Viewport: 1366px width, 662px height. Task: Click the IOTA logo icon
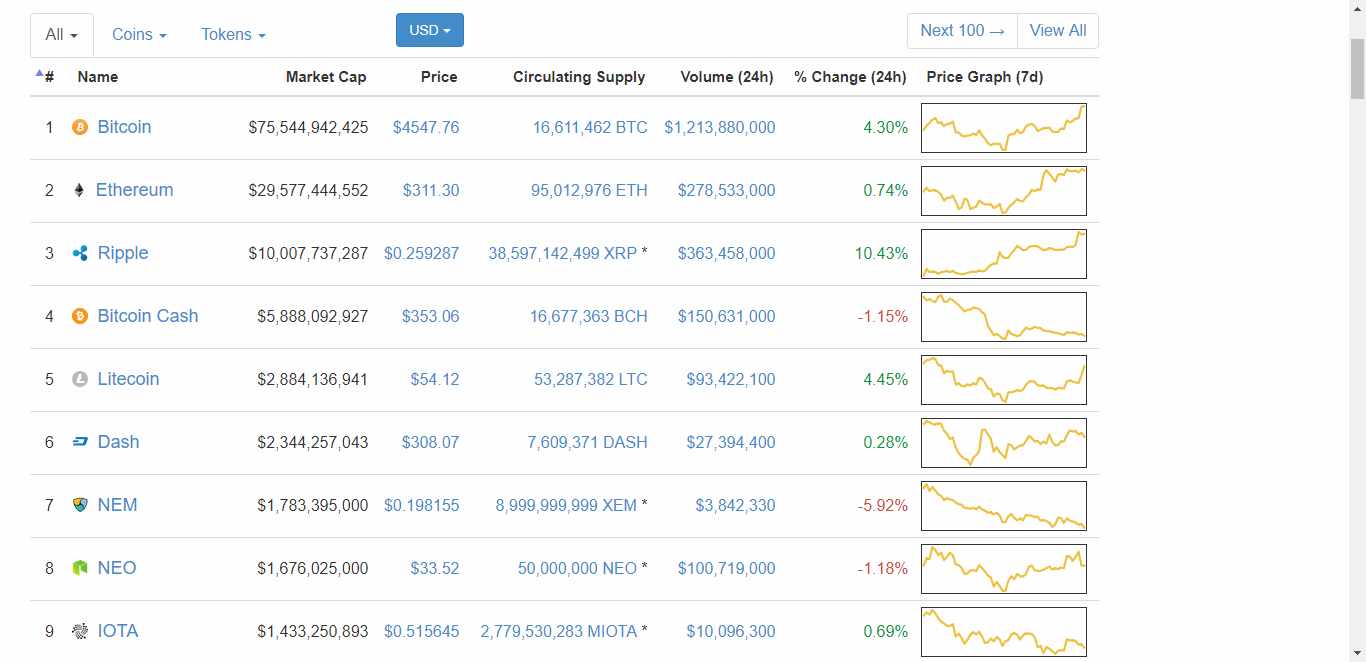point(80,631)
